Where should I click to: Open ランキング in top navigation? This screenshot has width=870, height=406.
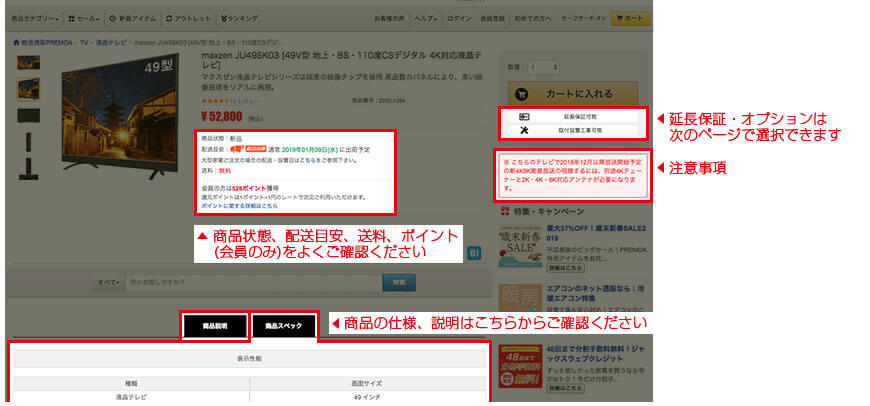[x=239, y=18]
